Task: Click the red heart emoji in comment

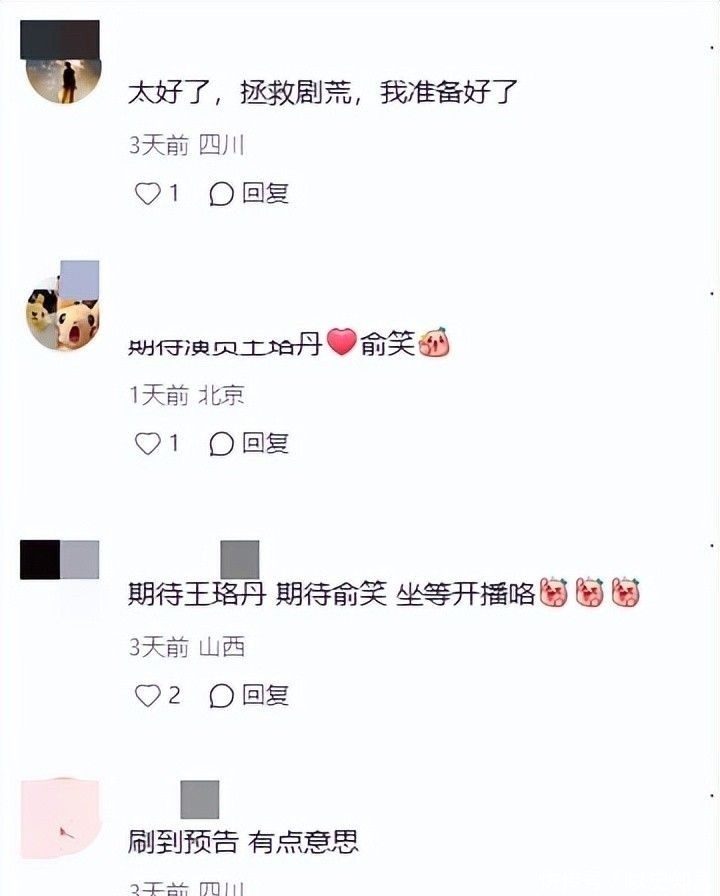Action: click(342, 342)
